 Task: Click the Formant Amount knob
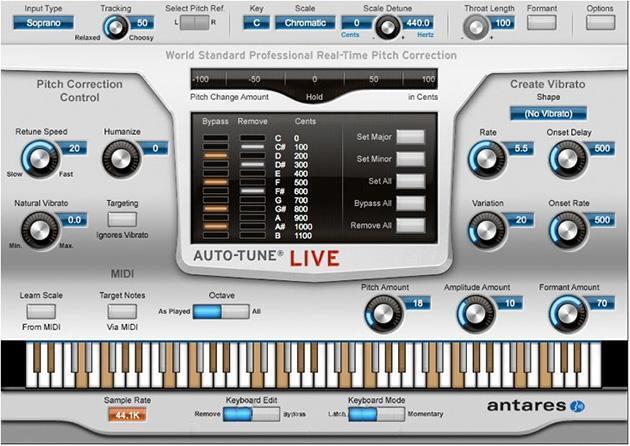coord(567,314)
